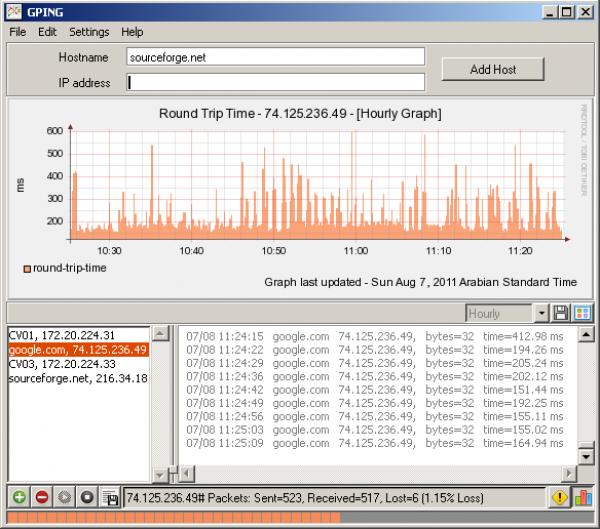Screen dimensions: 600x529
Task: Click the Hostname field containing sourceforge.net
Action: click(275, 57)
